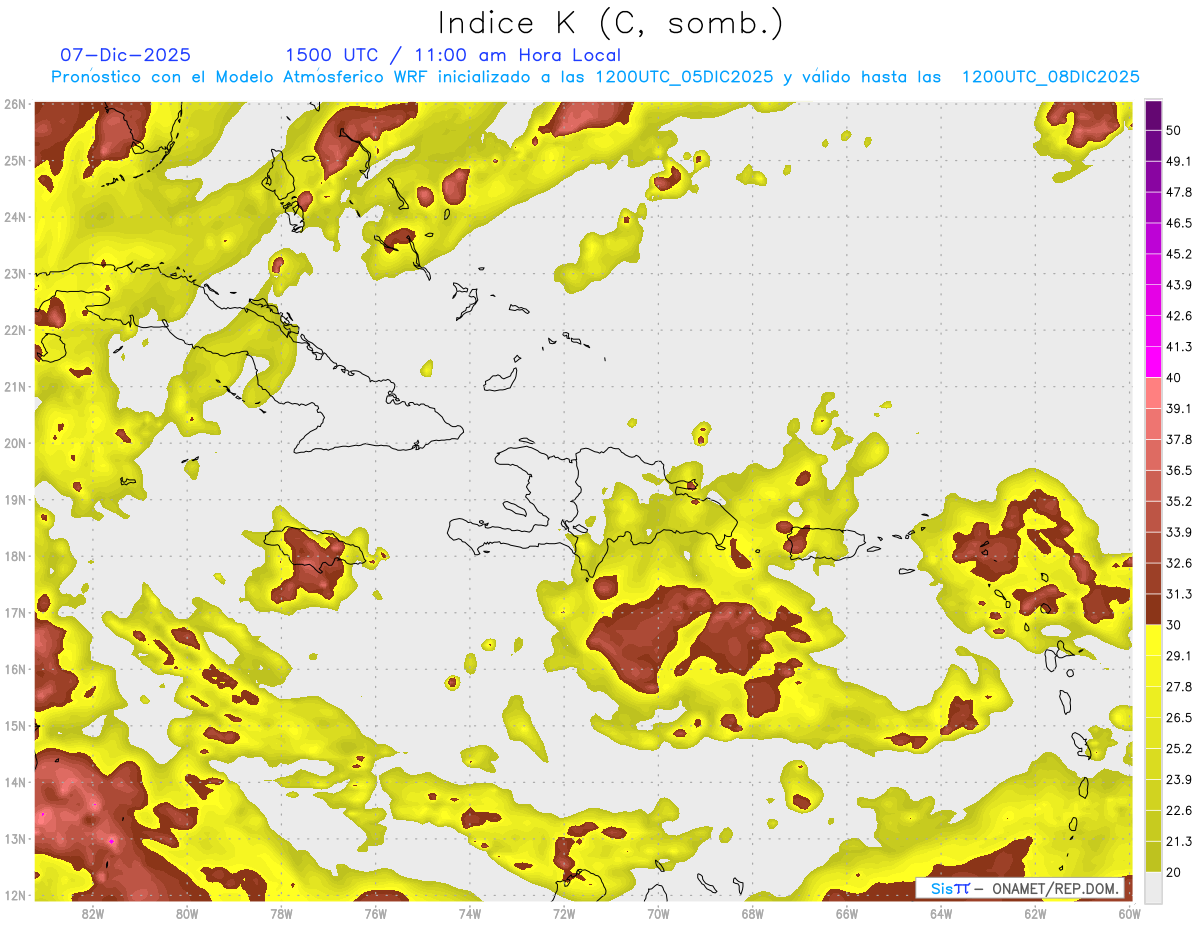
Task: Click the colorbar value 40
Action: coord(1174,378)
